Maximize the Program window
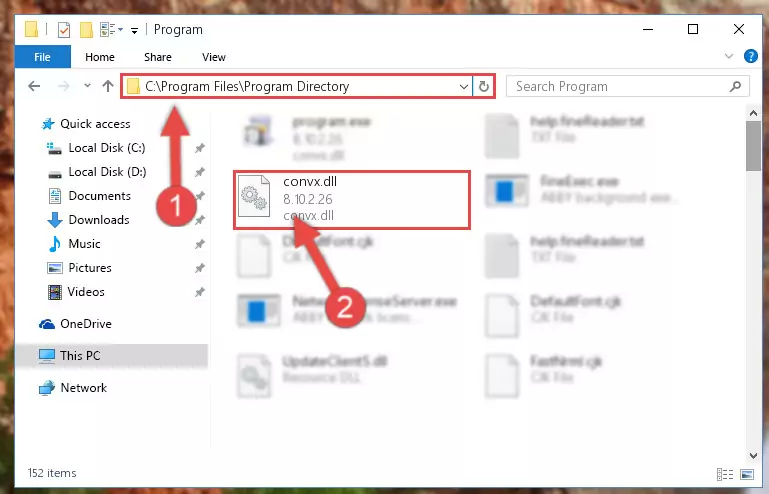Image resolution: width=769 pixels, height=494 pixels. [693, 29]
